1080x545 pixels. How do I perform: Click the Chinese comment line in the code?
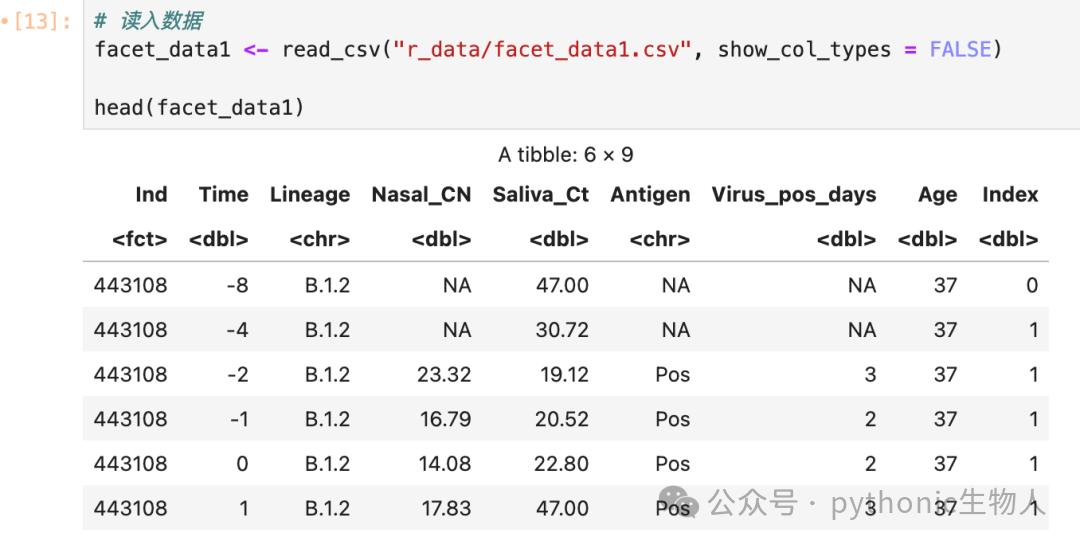(148, 21)
